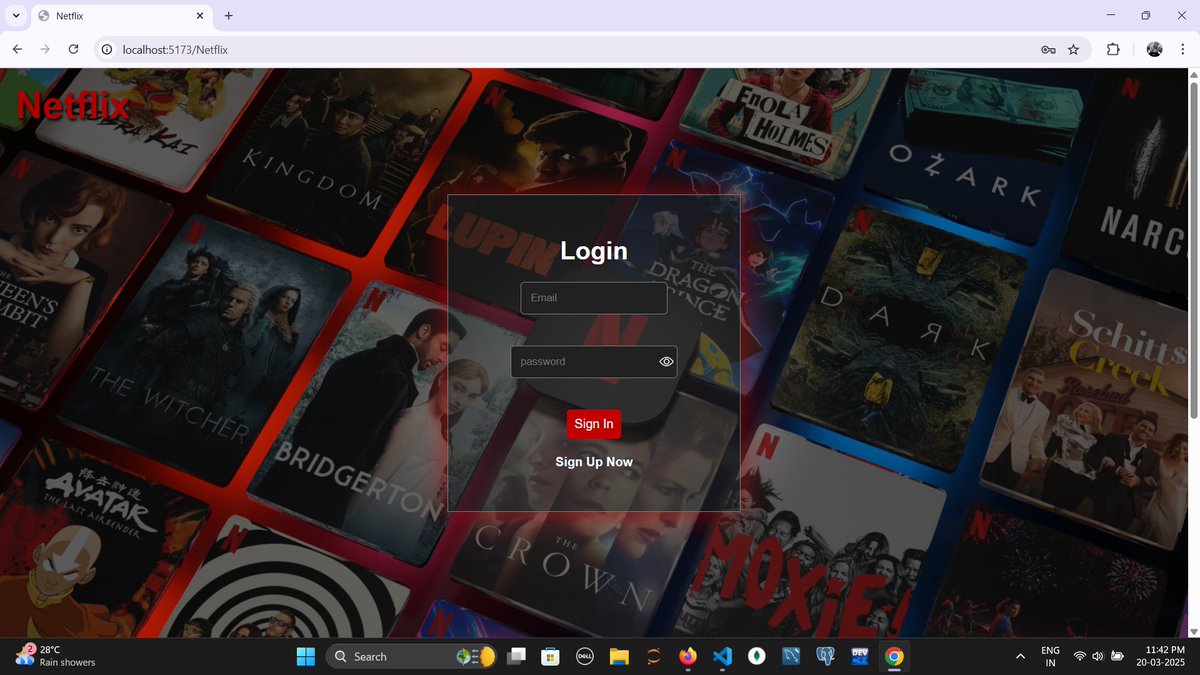The height and width of the screenshot is (675, 1200).
Task: Reload the Netflix page
Action: click(x=73, y=49)
